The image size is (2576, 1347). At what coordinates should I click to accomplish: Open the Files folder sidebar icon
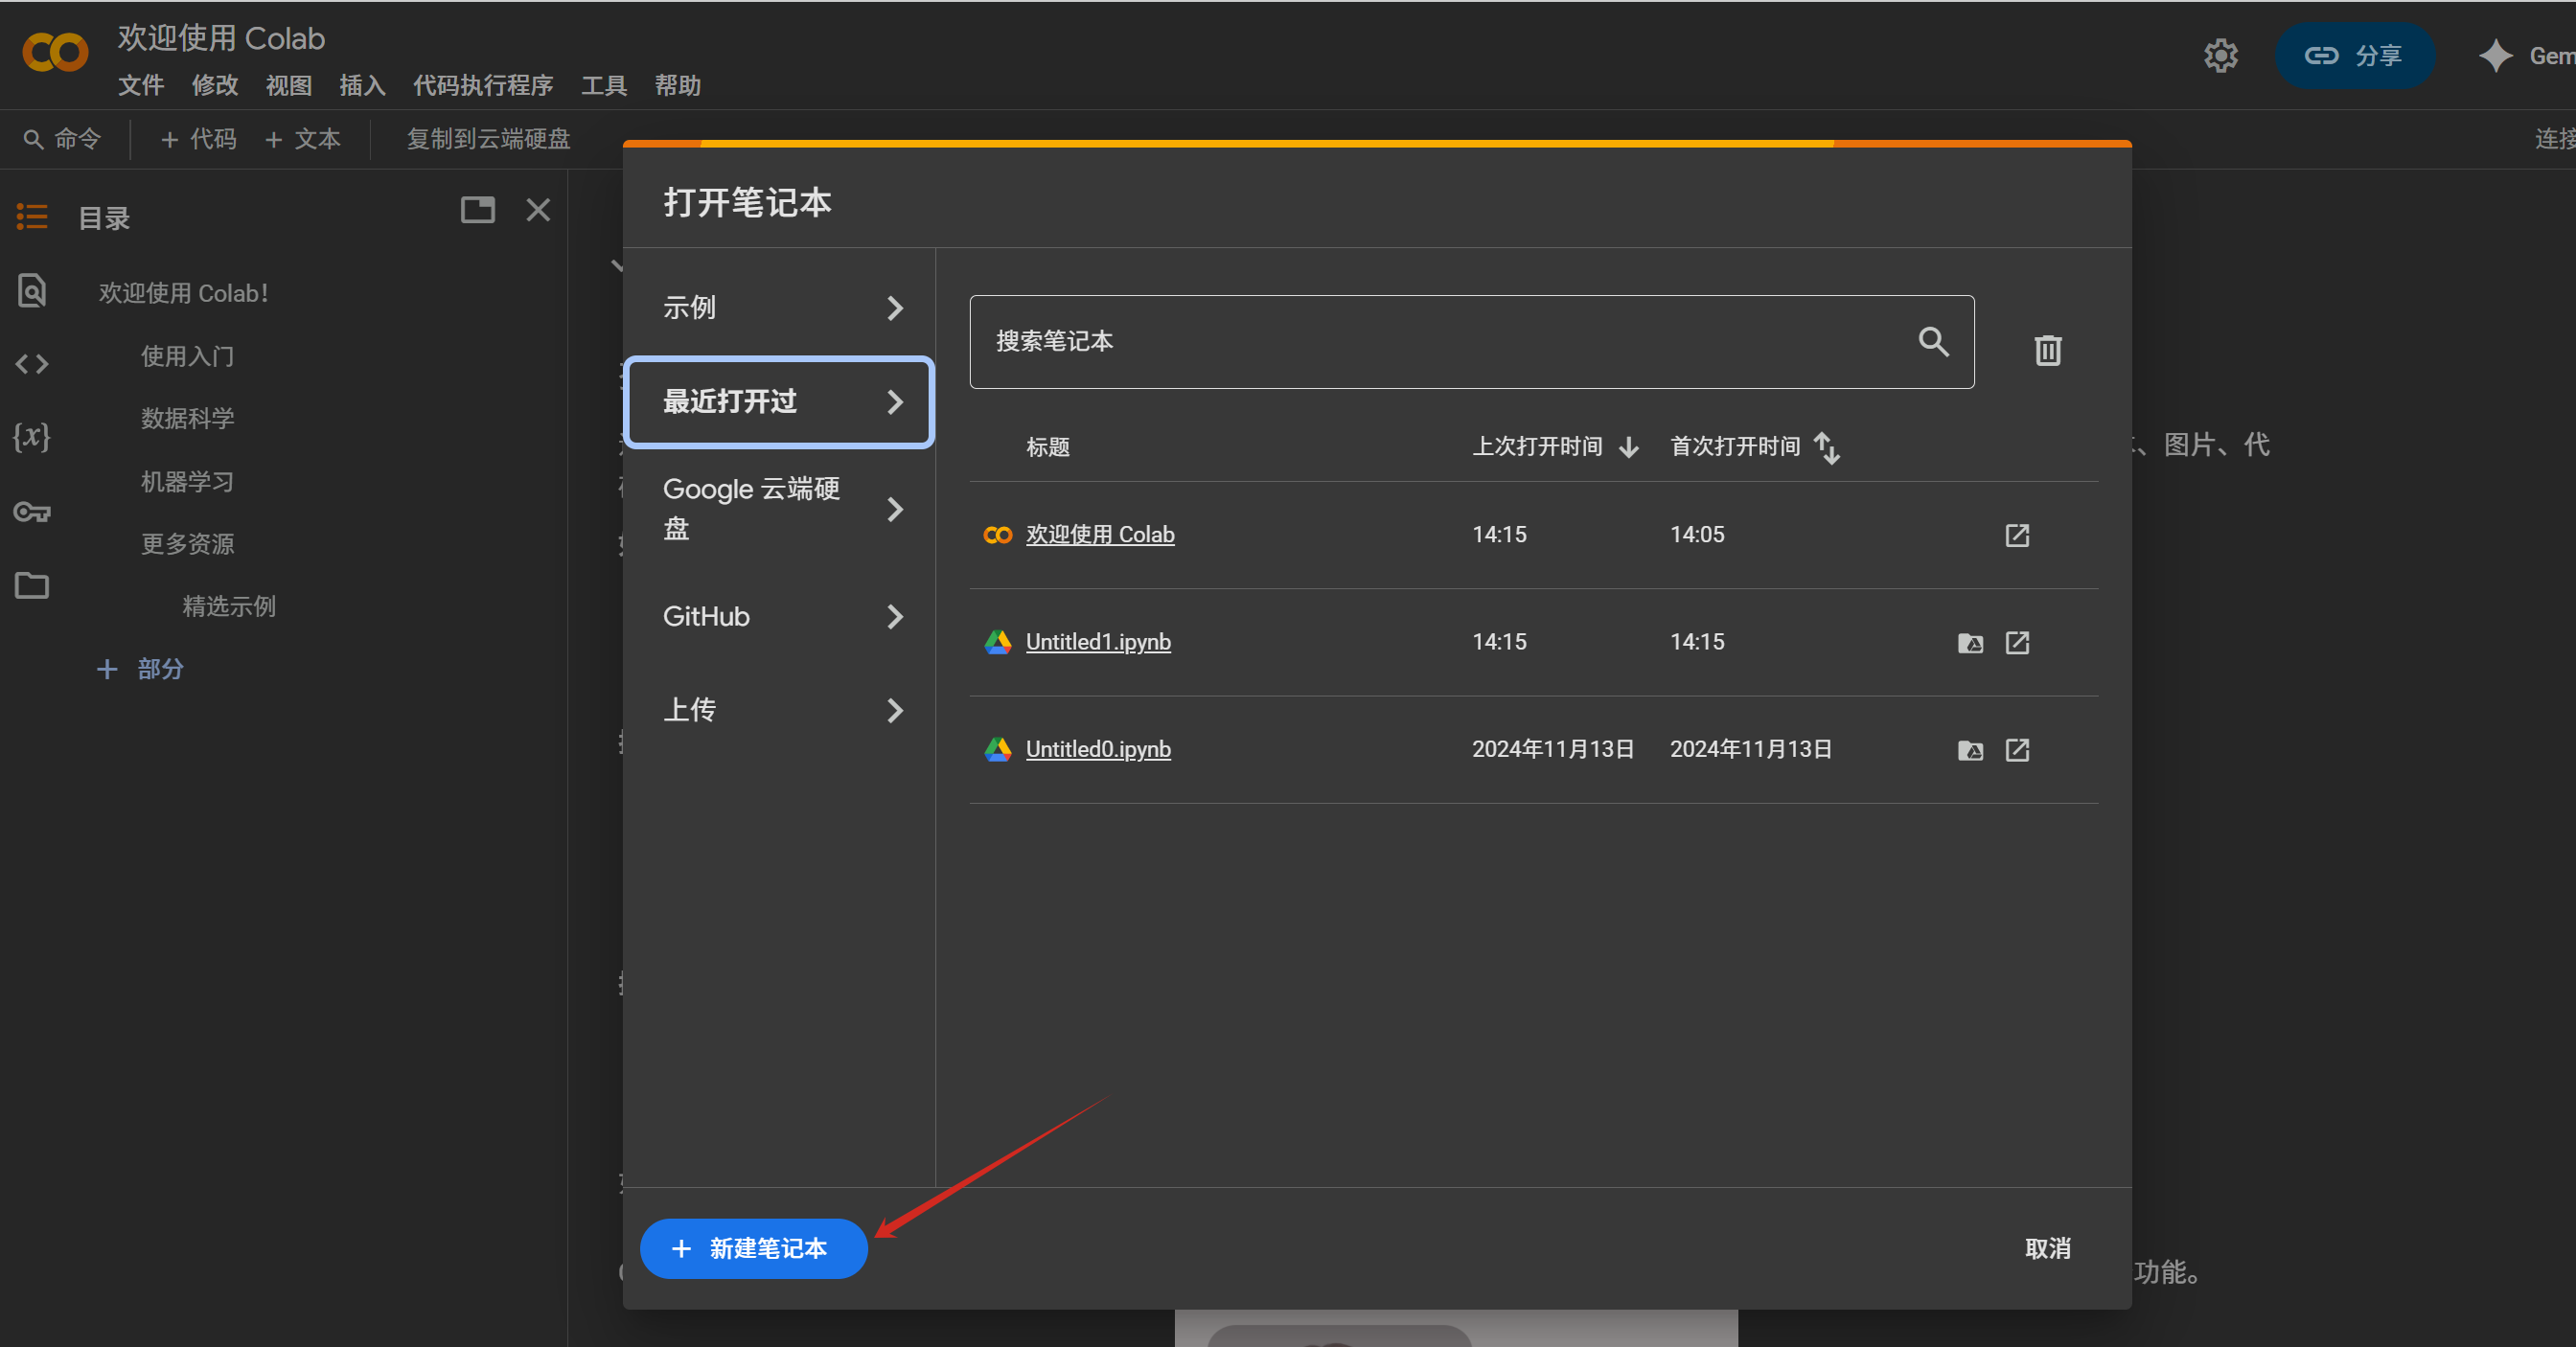click(x=32, y=585)
